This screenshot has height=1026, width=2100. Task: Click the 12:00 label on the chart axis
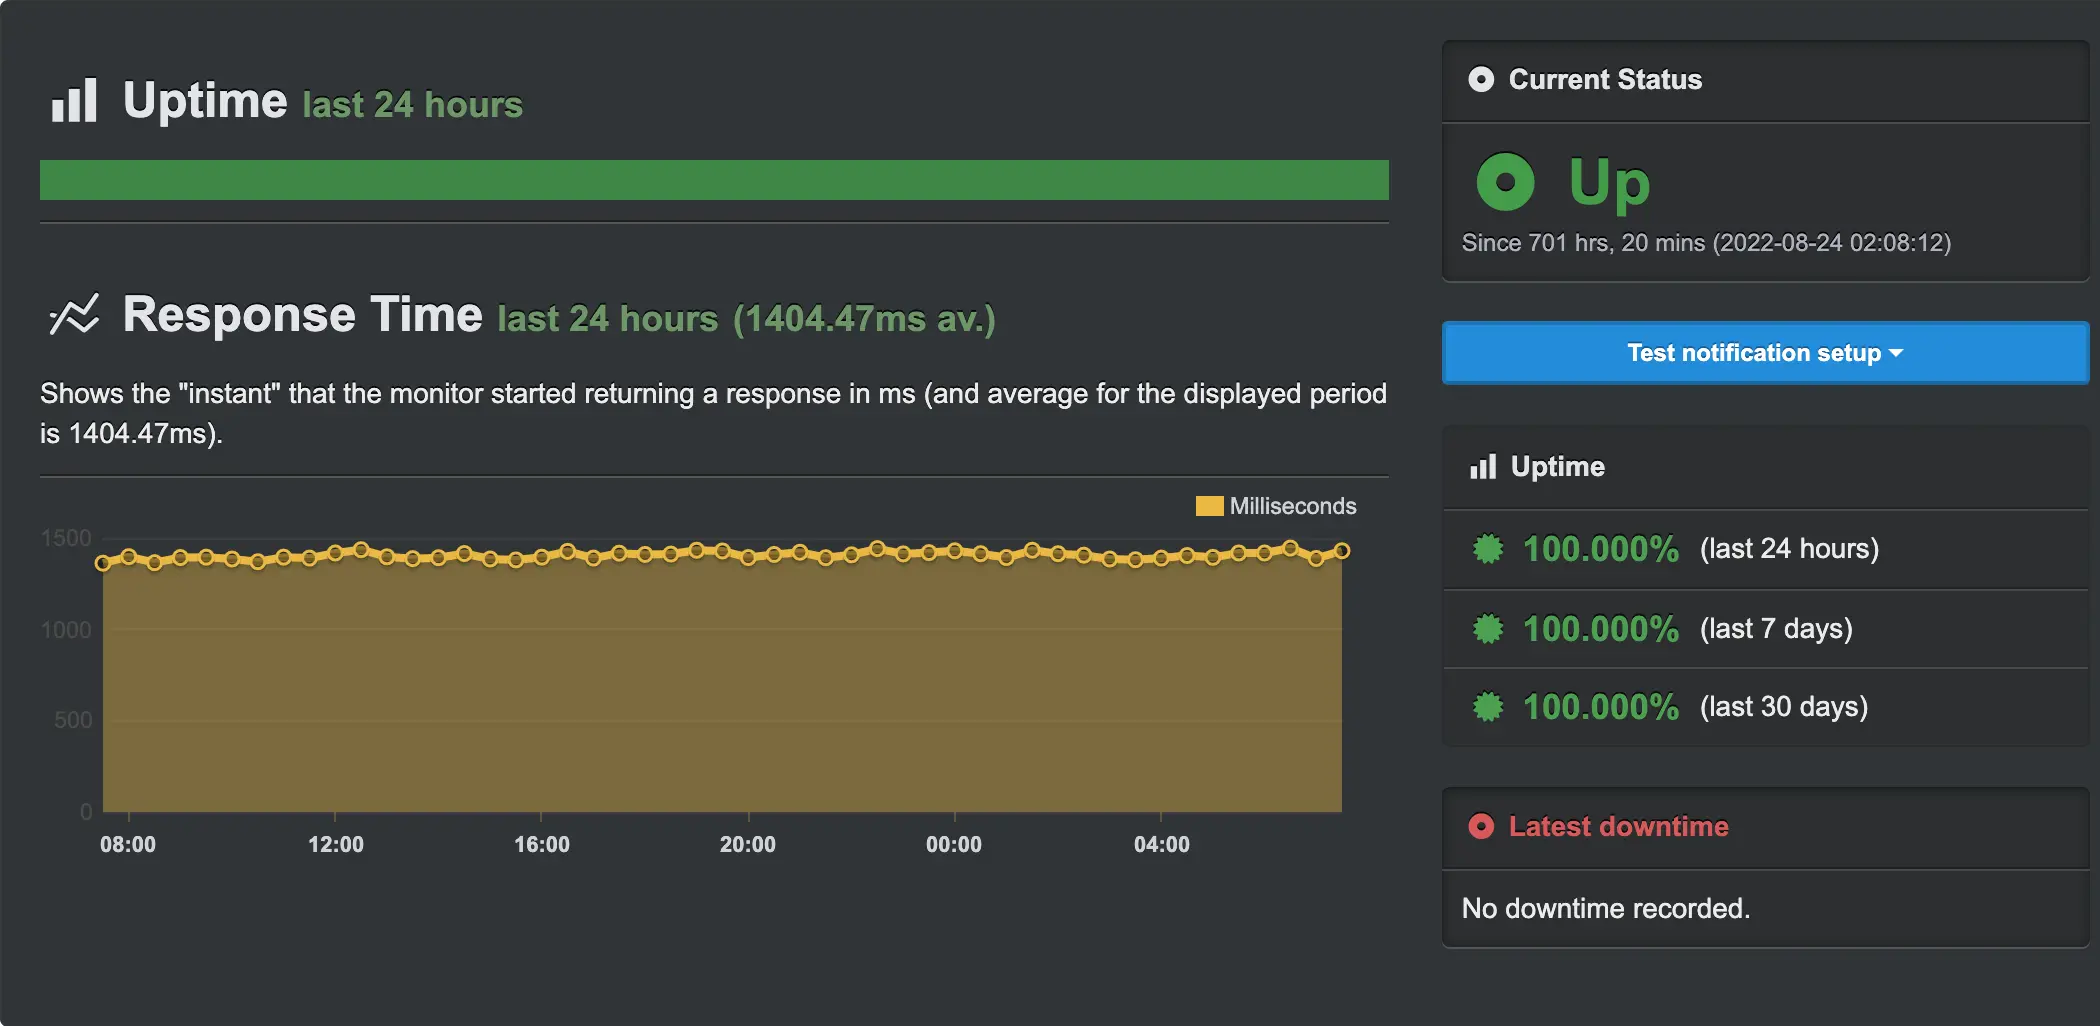(x=336, y=844)
